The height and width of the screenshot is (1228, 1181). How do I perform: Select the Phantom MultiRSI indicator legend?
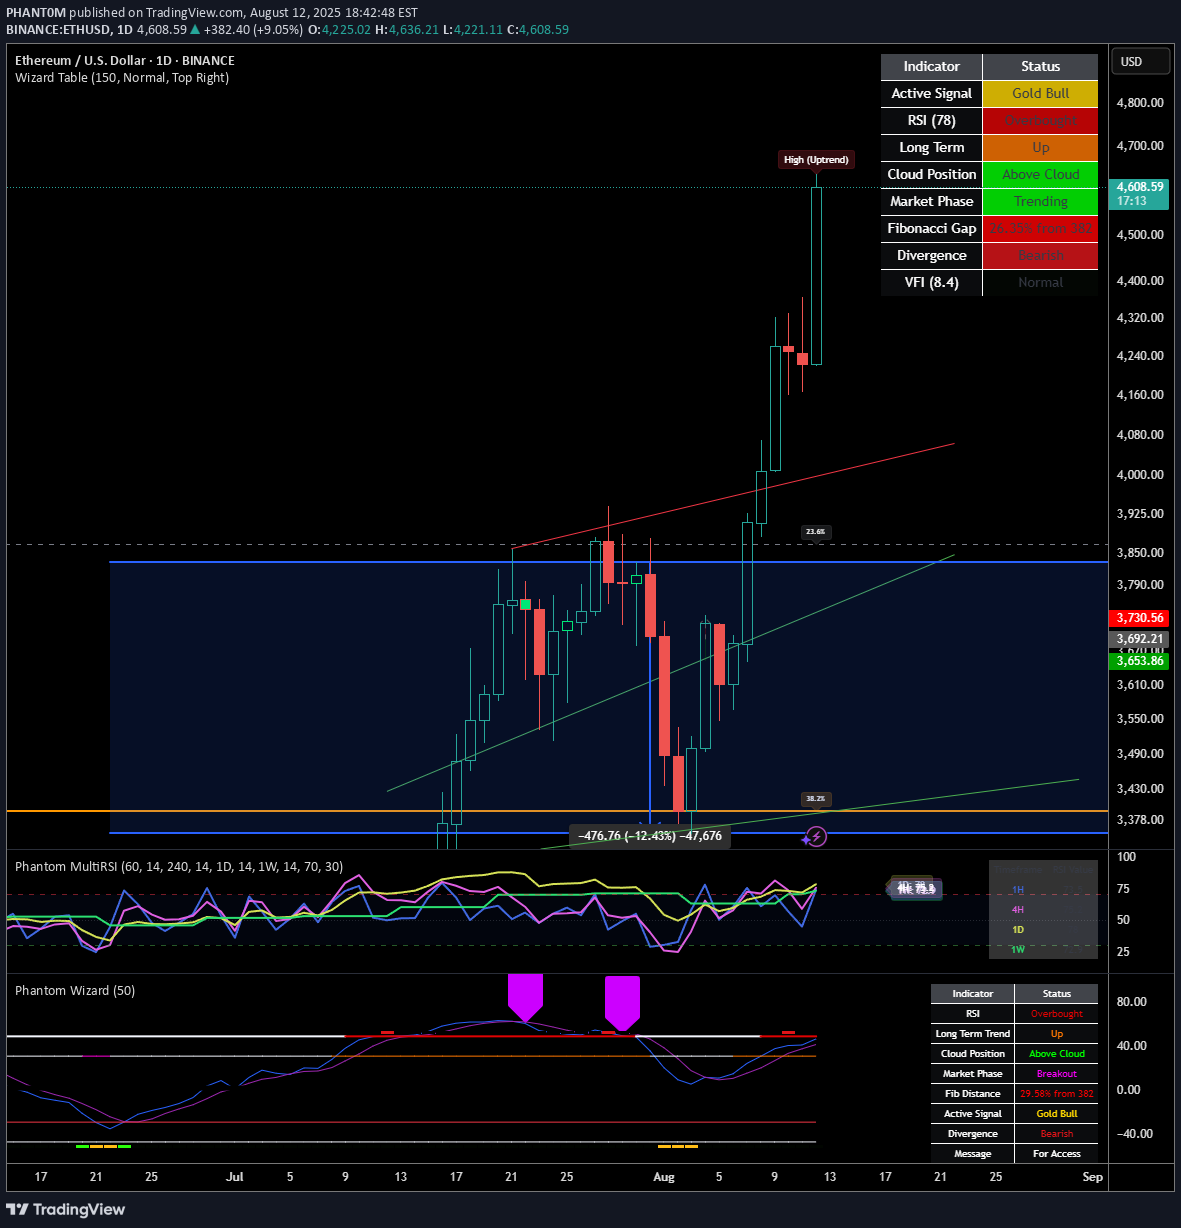179,866
